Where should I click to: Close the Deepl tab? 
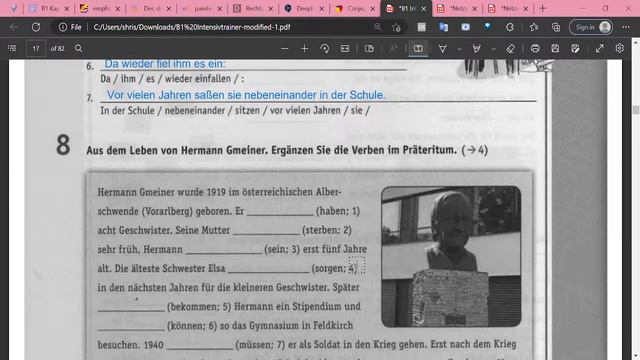click(322, 9)
